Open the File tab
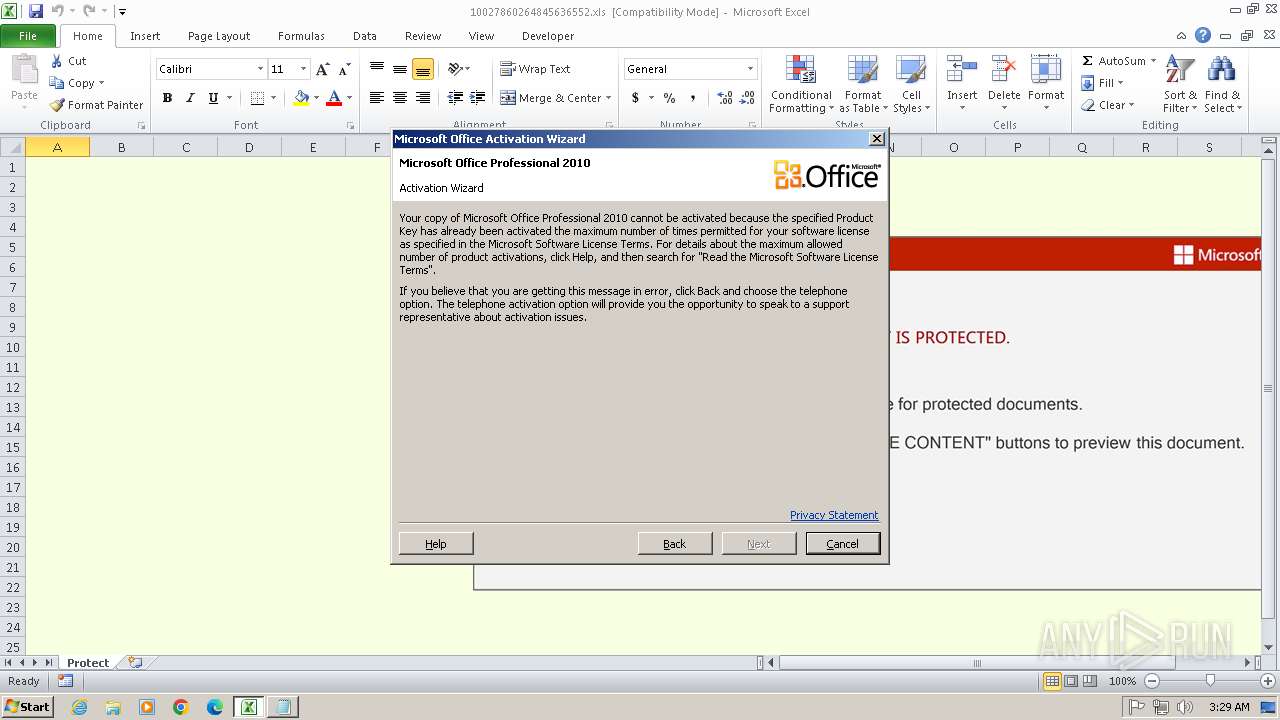The width and height of the screenshot is (1280, 720). point(28,36)
